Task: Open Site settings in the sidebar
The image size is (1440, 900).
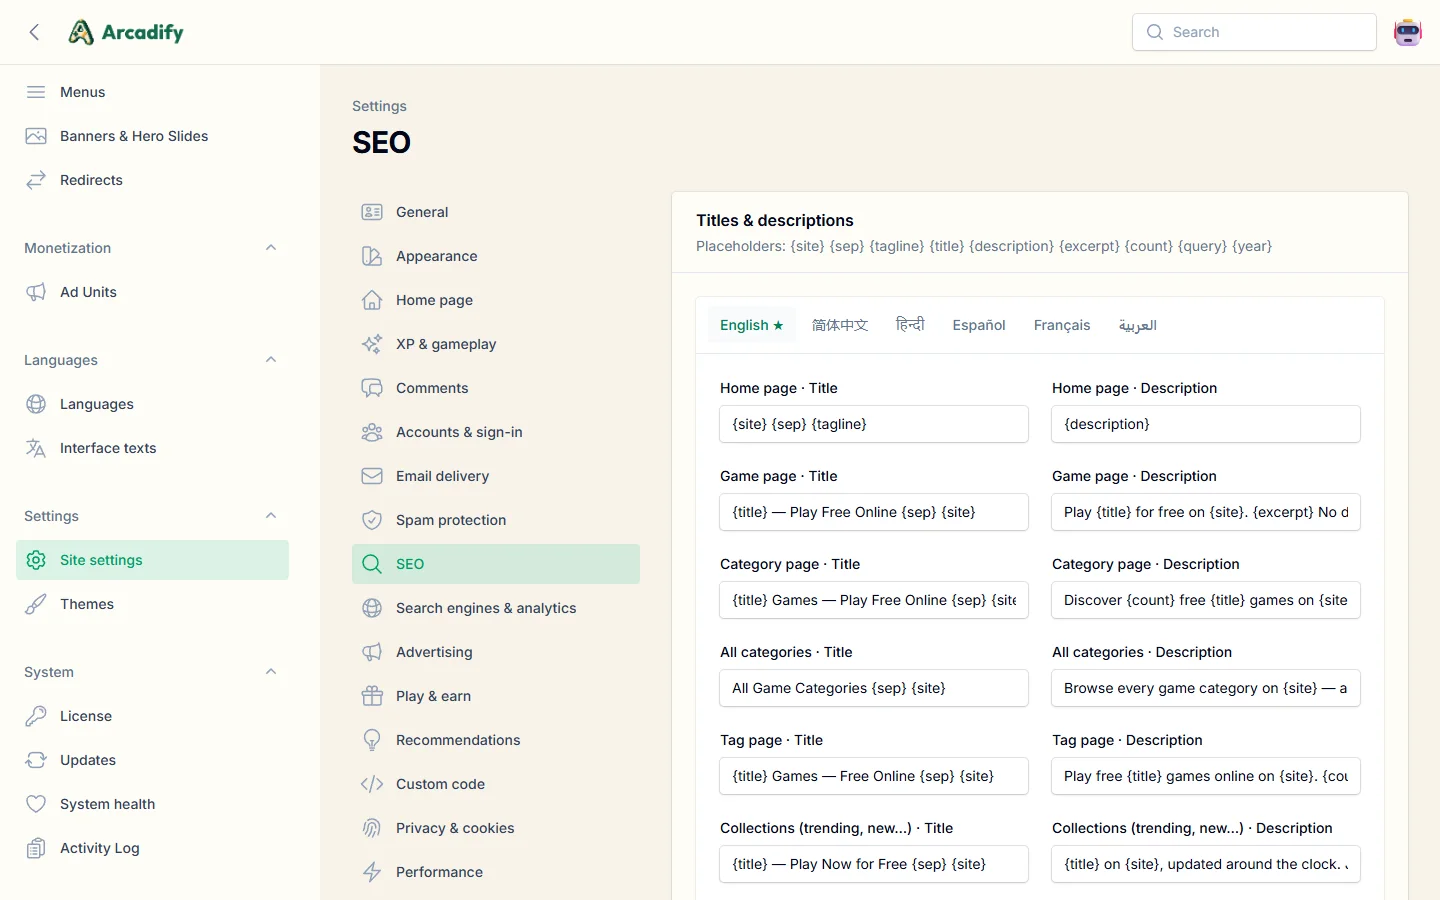Action: pos(152,560)
